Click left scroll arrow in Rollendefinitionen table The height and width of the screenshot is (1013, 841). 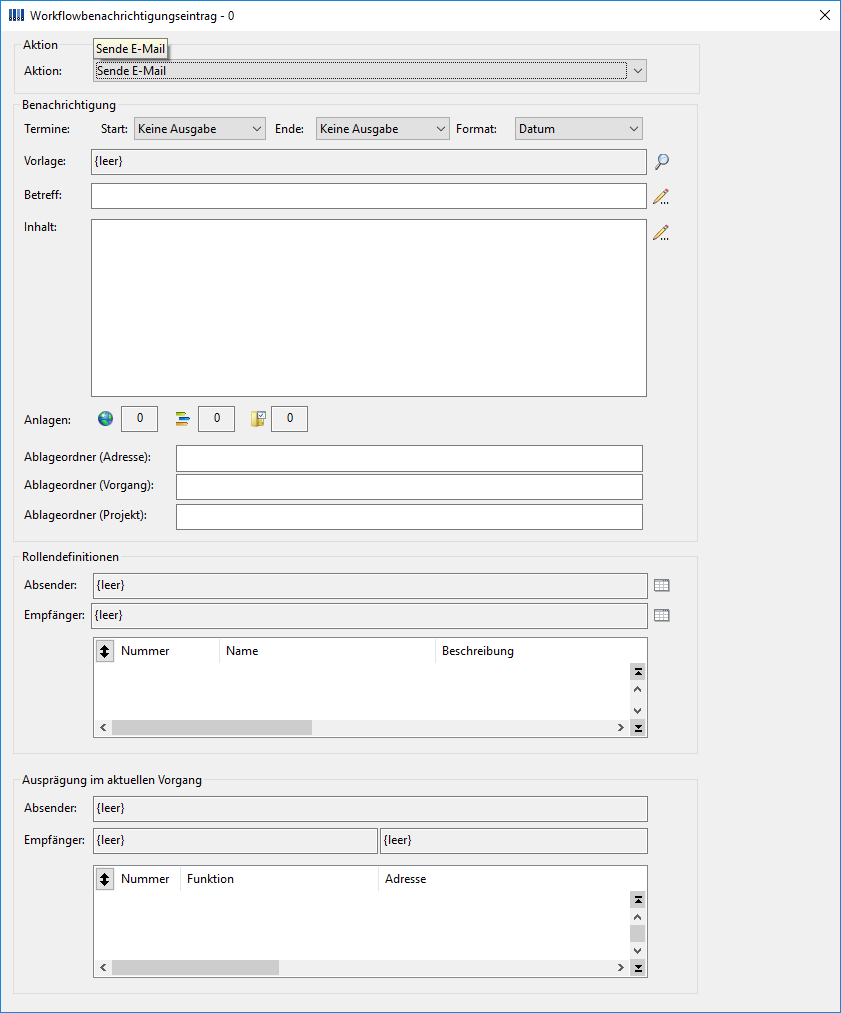[x=103, y=727]
